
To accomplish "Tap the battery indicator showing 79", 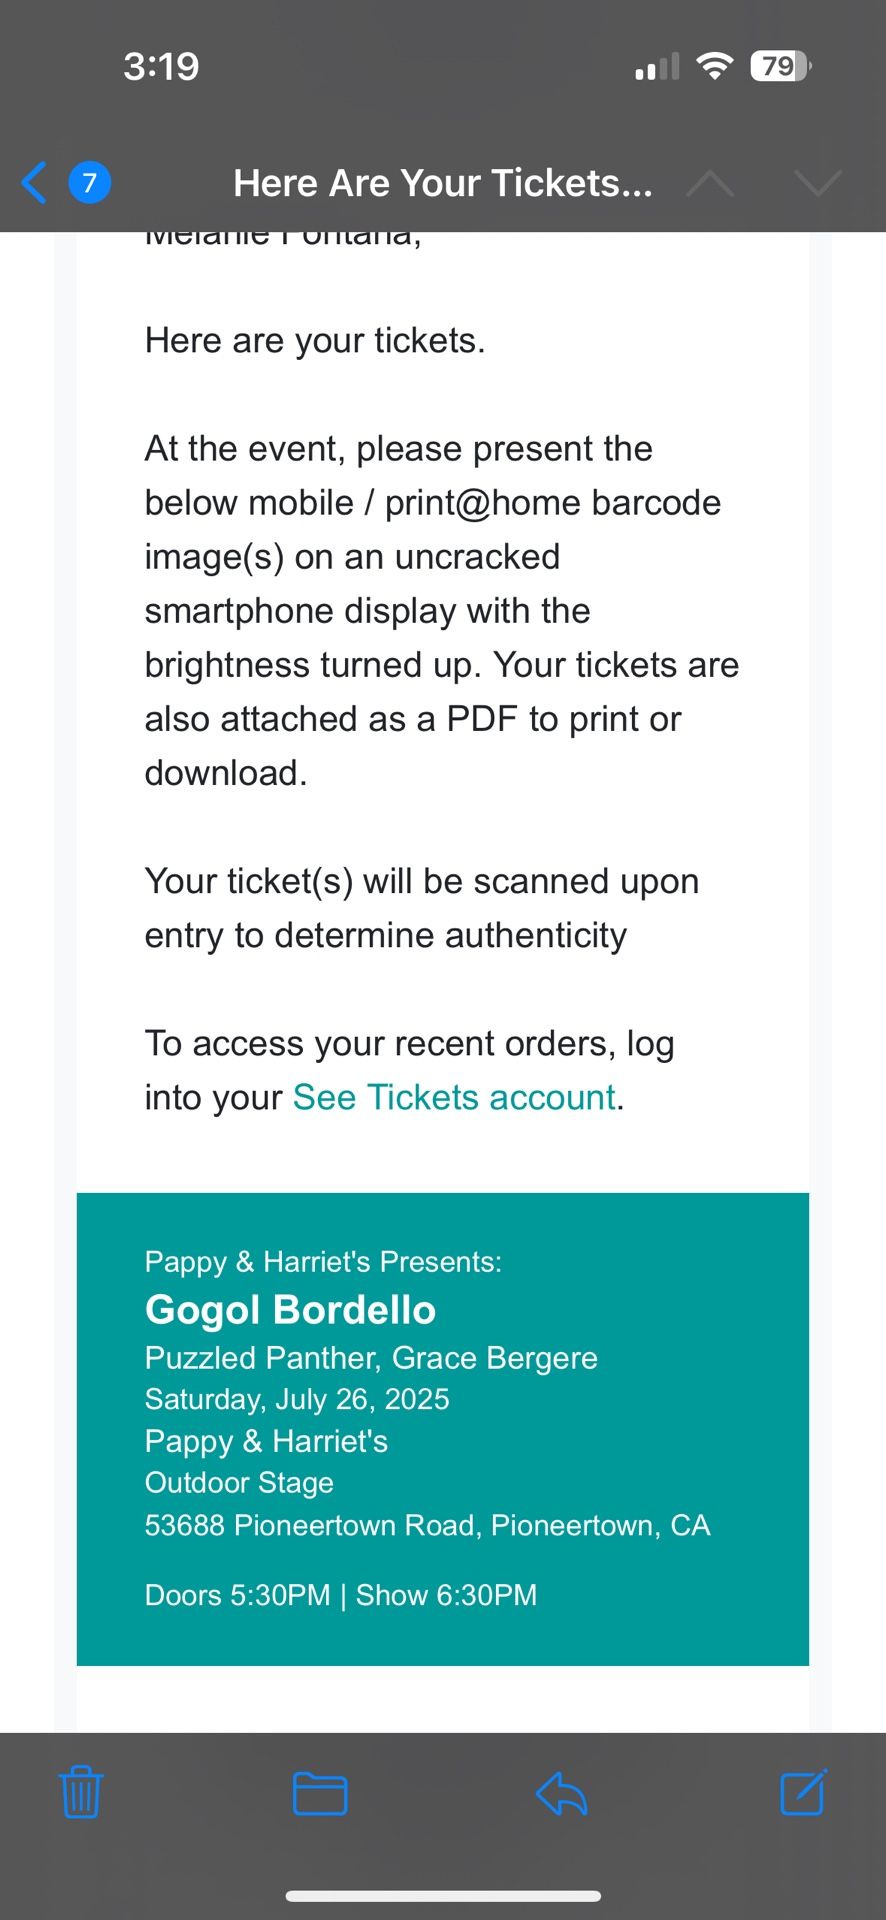I will [780, 66].
